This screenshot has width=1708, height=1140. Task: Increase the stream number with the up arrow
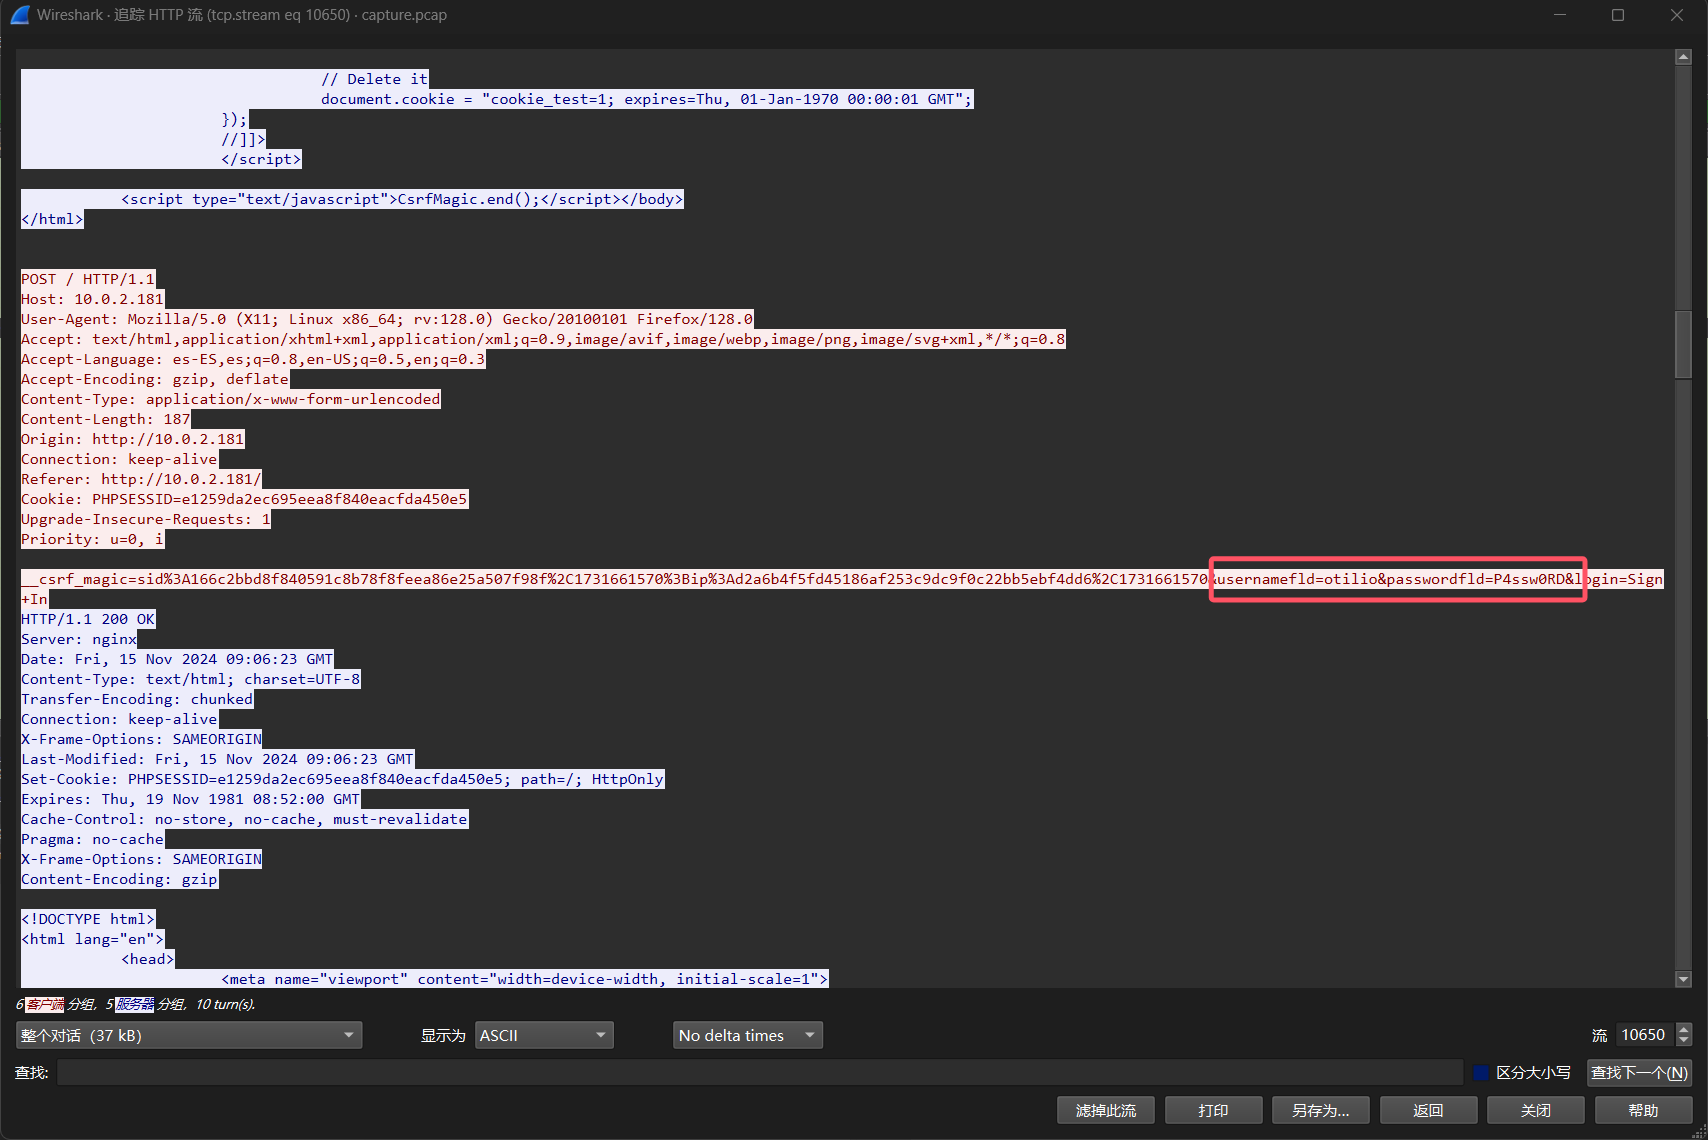coord(1684,1029)
